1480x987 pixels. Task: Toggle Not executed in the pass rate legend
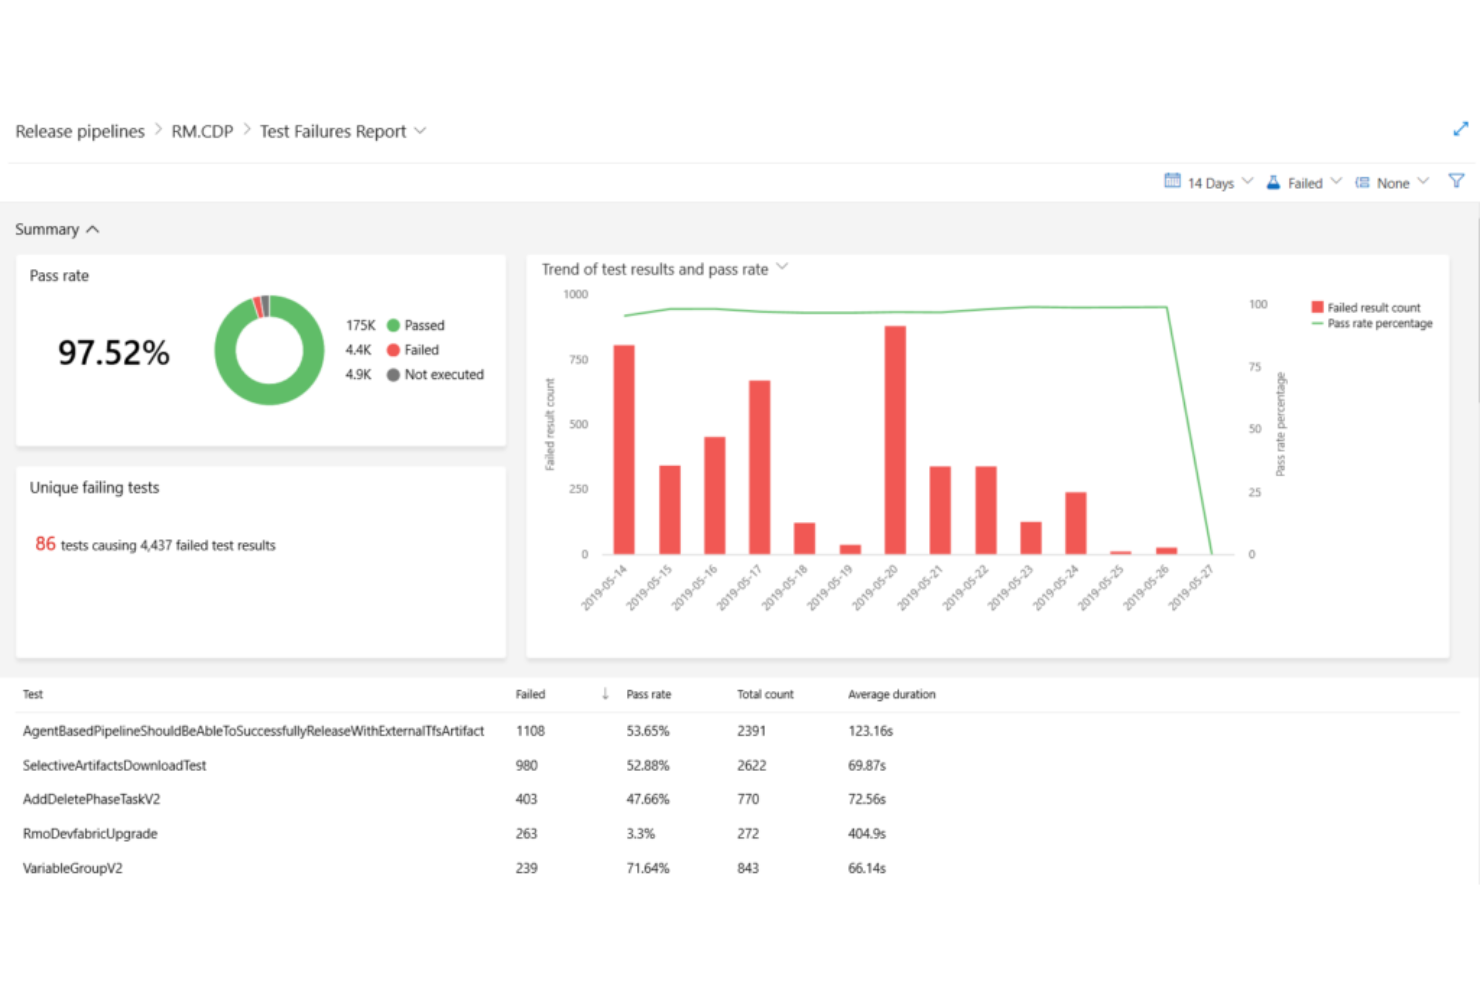(x=392, y=374)
